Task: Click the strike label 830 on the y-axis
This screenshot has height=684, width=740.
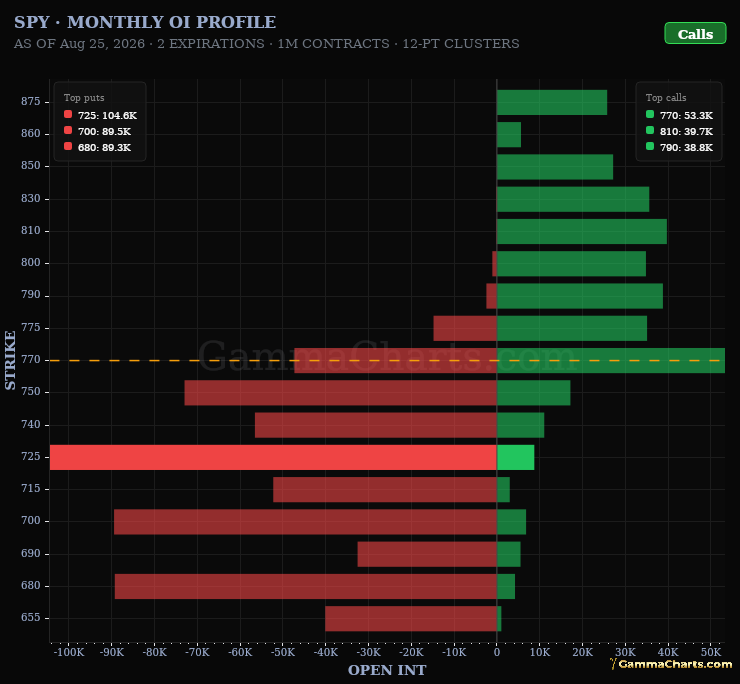Action: [x=31, y=198]
